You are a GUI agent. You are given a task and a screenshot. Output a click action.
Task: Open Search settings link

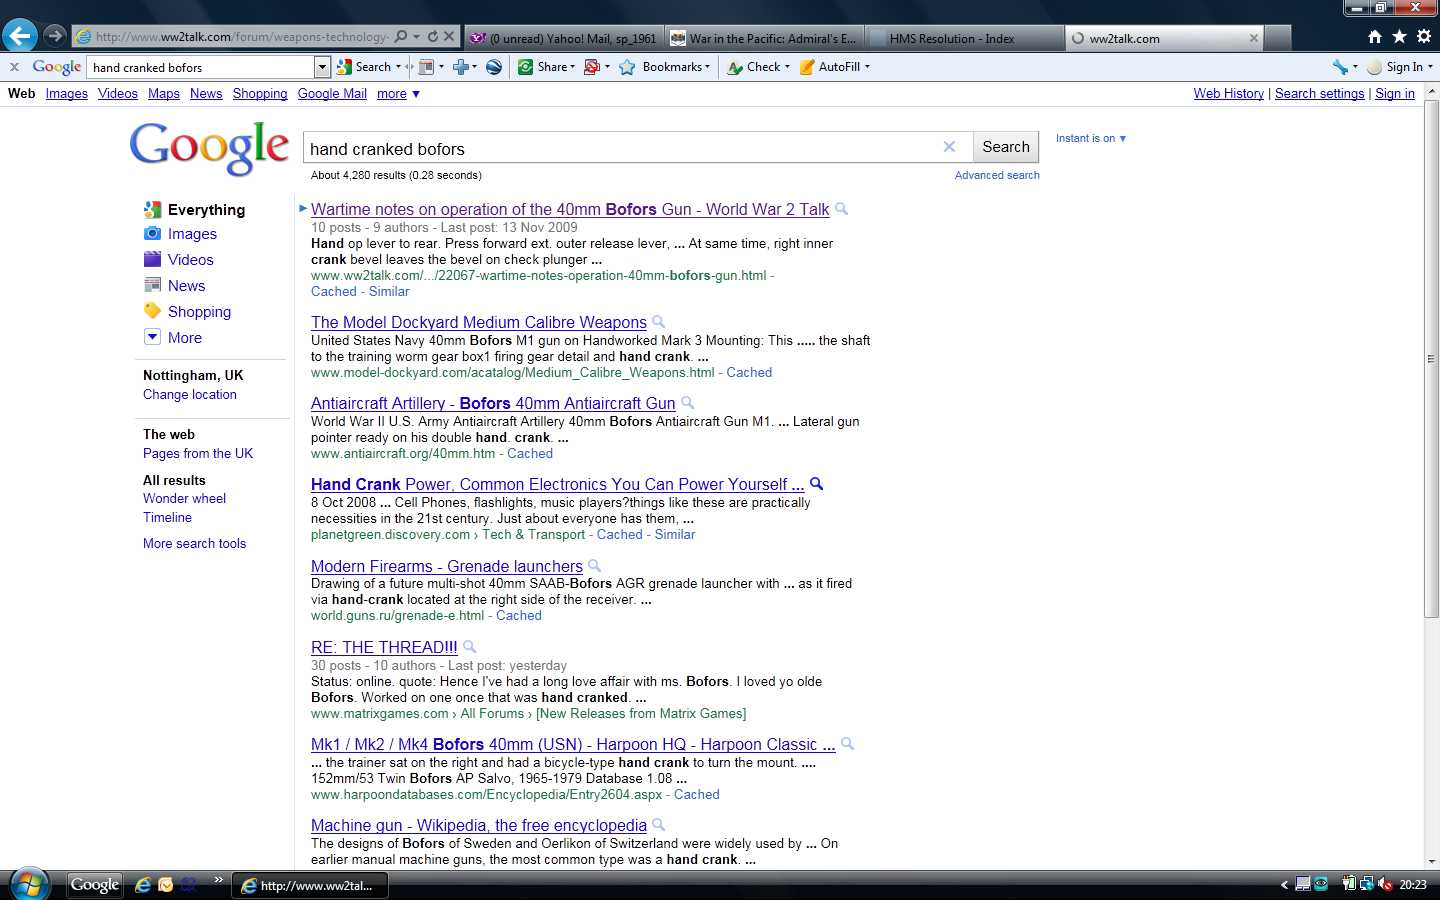(1320, 93)
